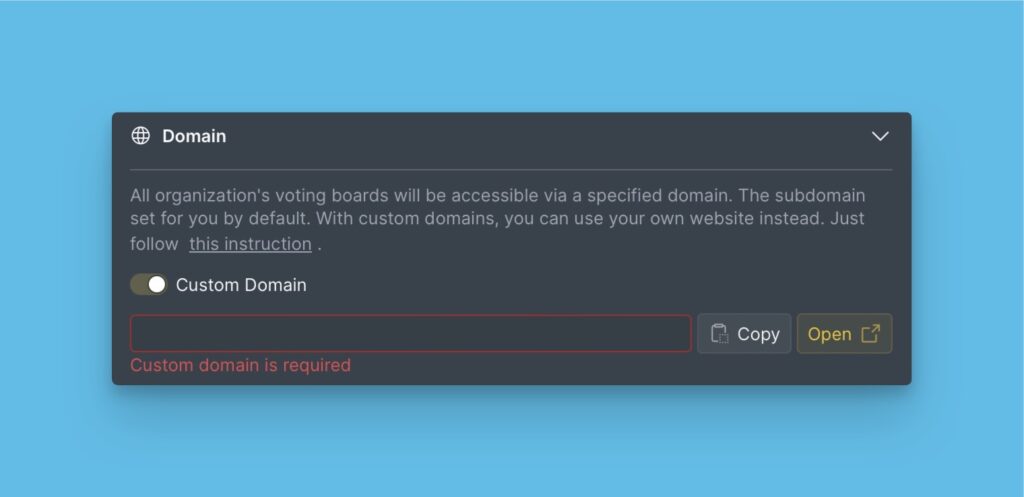Click the divider line under Domain header
The image size is (1024, 497).
tap(510, 170)
